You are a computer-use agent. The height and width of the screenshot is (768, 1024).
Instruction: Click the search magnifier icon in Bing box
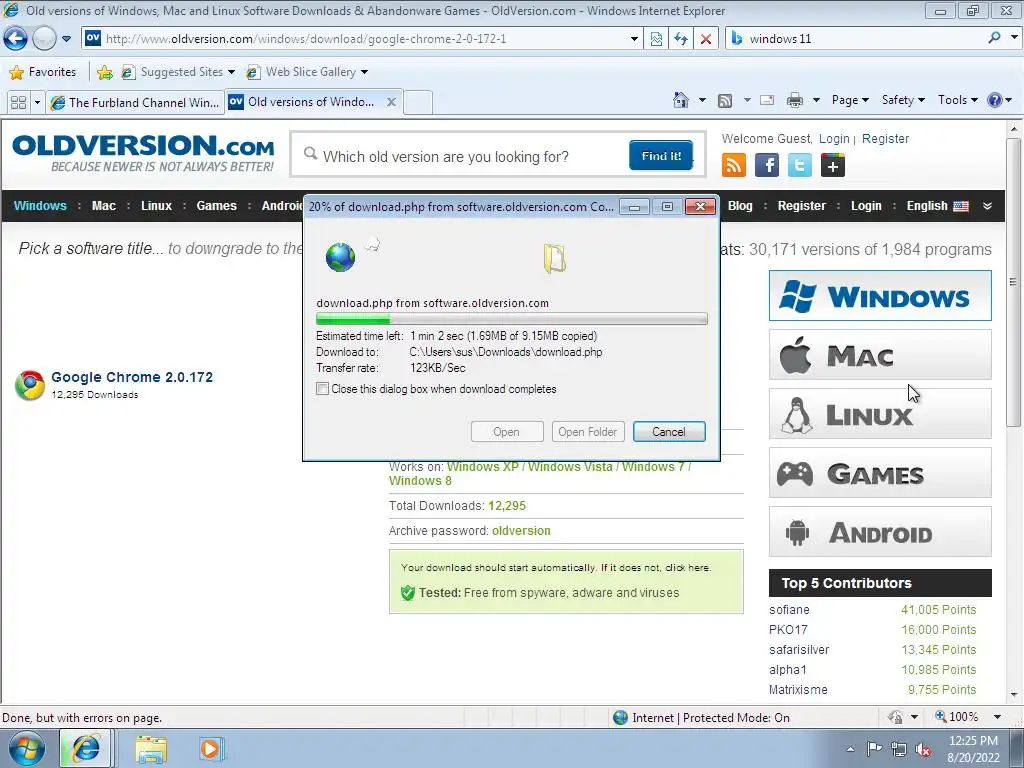tap(994, 38)
